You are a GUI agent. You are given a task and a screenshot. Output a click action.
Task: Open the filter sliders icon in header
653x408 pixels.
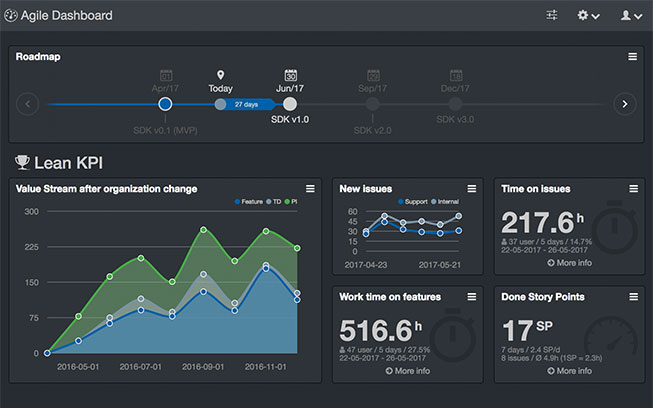click(552, 15)
